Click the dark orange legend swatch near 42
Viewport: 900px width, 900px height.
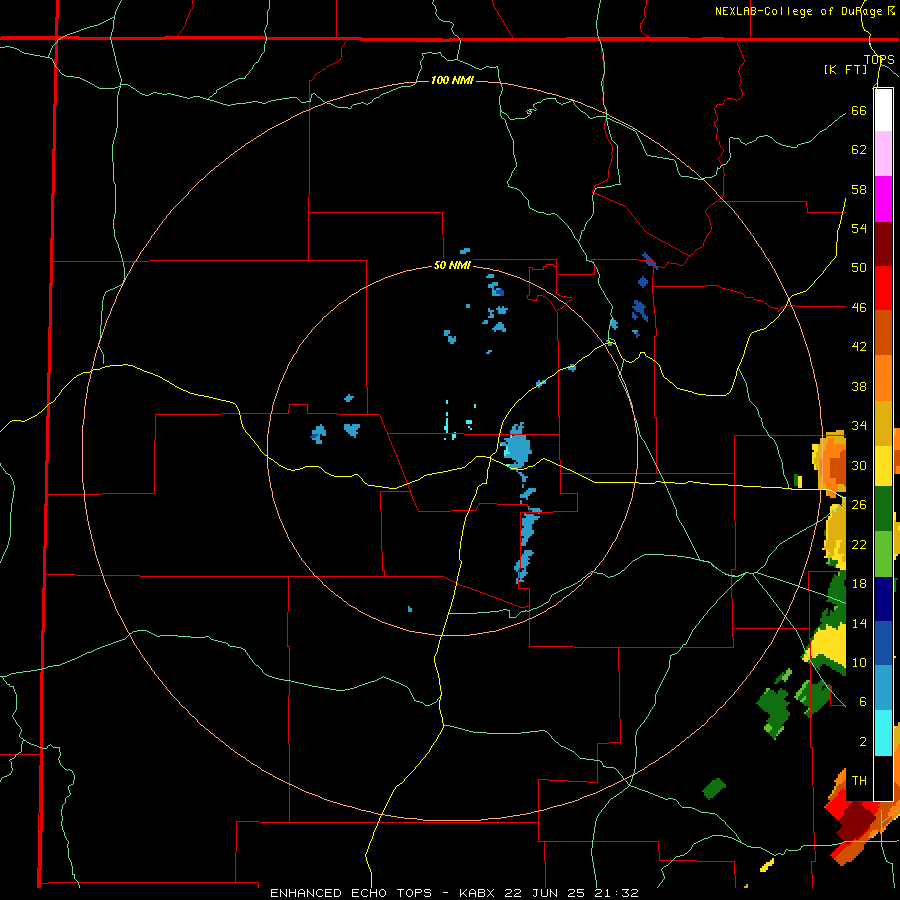pos(883,333)
